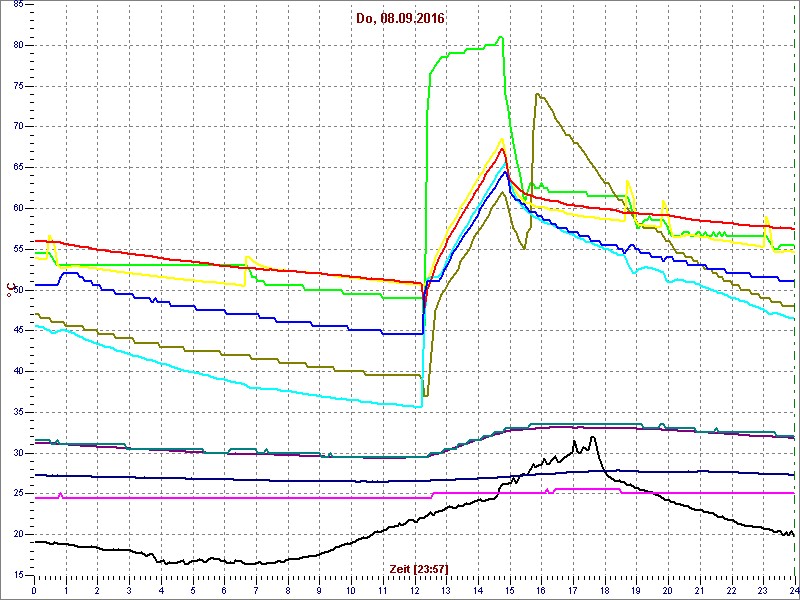Image resolution: width=800 pixels, height=600 pixels.
Task: Click the yellow spike near hour 19
Action: tap(628, 182)
